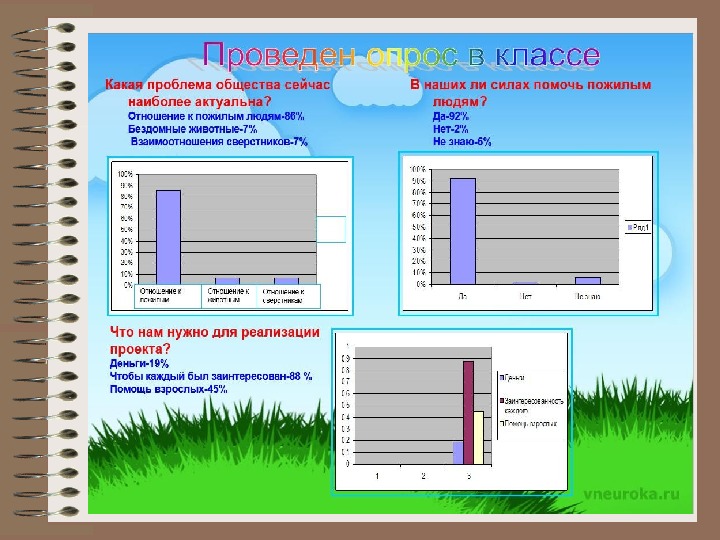This screenshot has width=720, height=540.
Task: Click the pale yellow bar in the third chart
Action: [x=478, y=438]
